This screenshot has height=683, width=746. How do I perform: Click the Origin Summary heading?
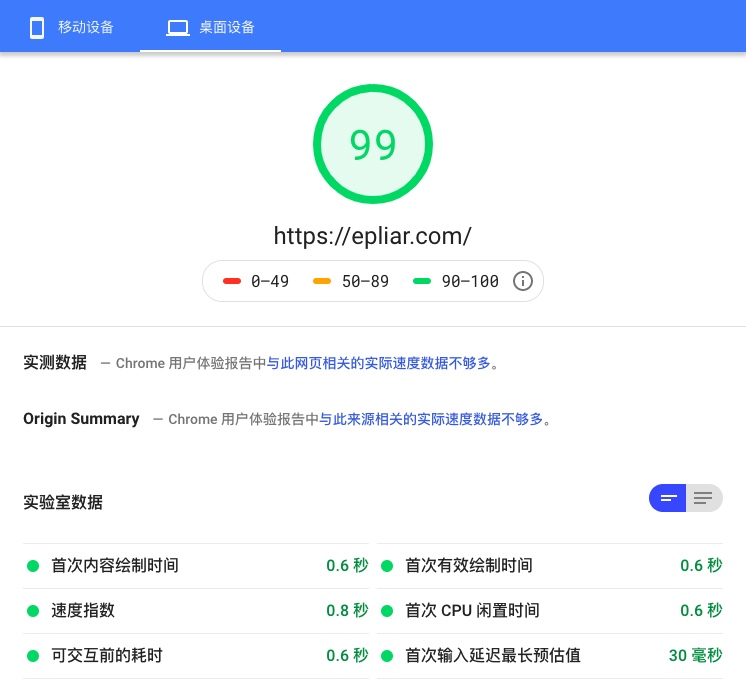tap(81, 419)
